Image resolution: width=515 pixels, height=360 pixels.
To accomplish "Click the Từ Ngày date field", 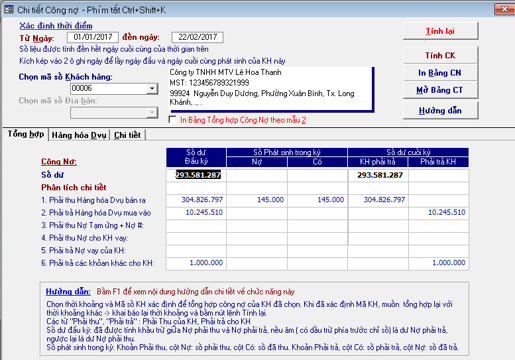I will coord(93,37).
